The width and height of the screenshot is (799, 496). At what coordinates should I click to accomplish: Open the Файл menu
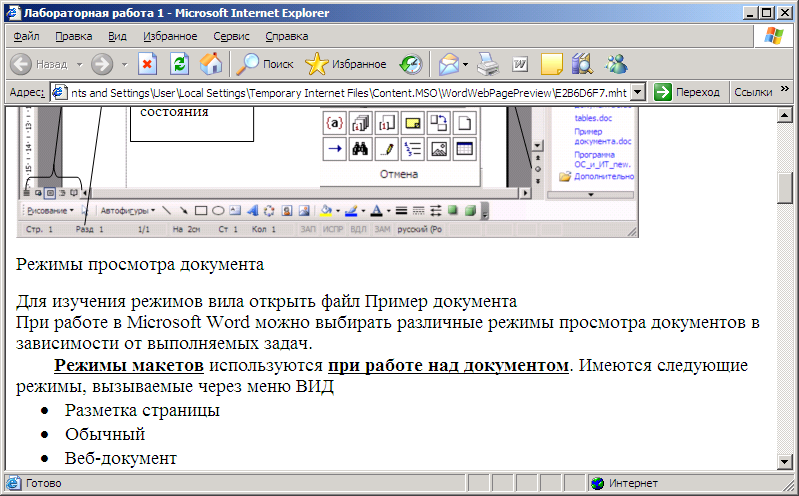26,36
